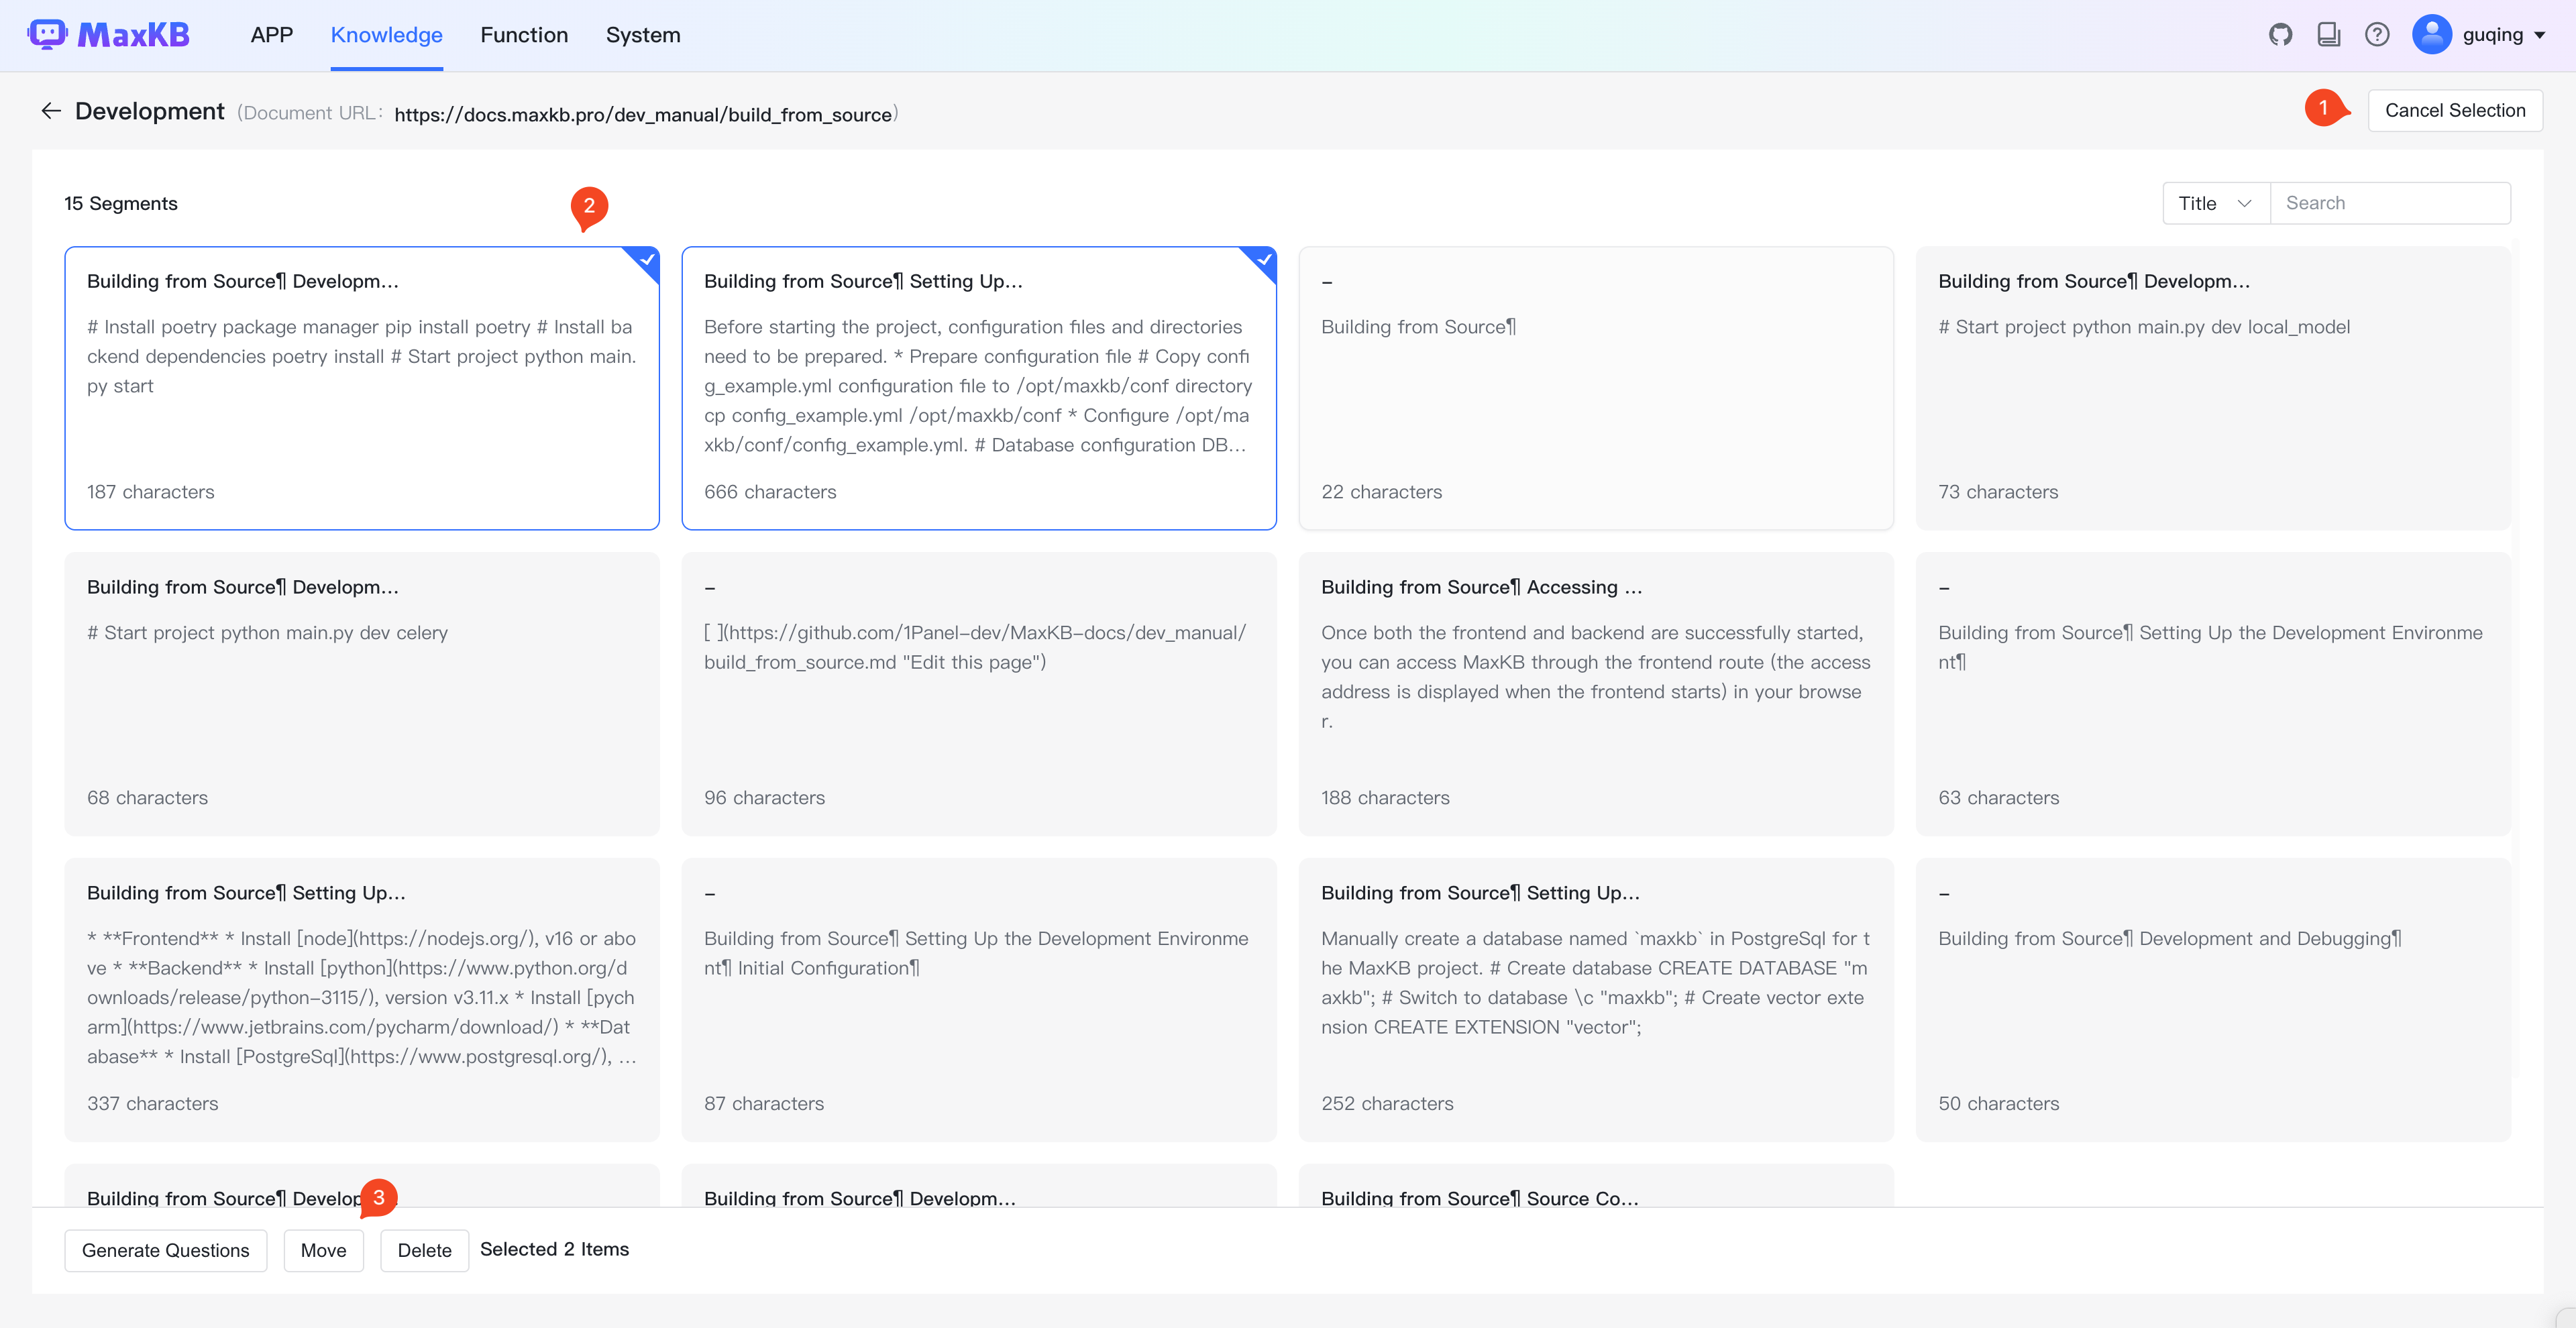The image size is (2576, 1328).
Task: Click the guqing user avatar
Action: (2432, 35)
